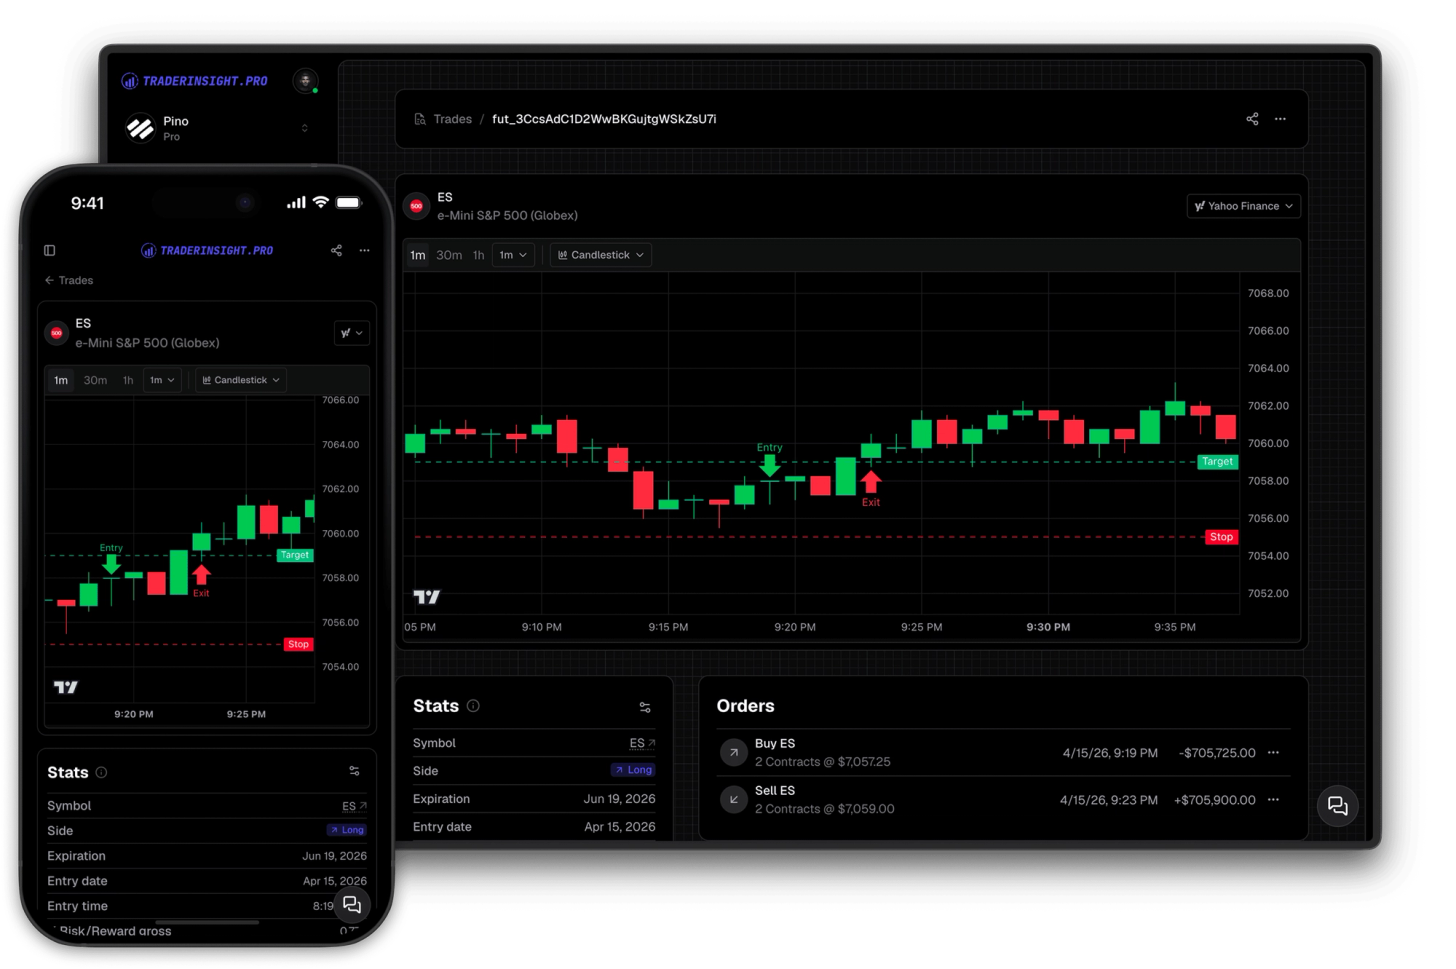Open the Stats panel filter settings icon
The width and height of the screenshot is (1456, 969).
click(645, 707)
